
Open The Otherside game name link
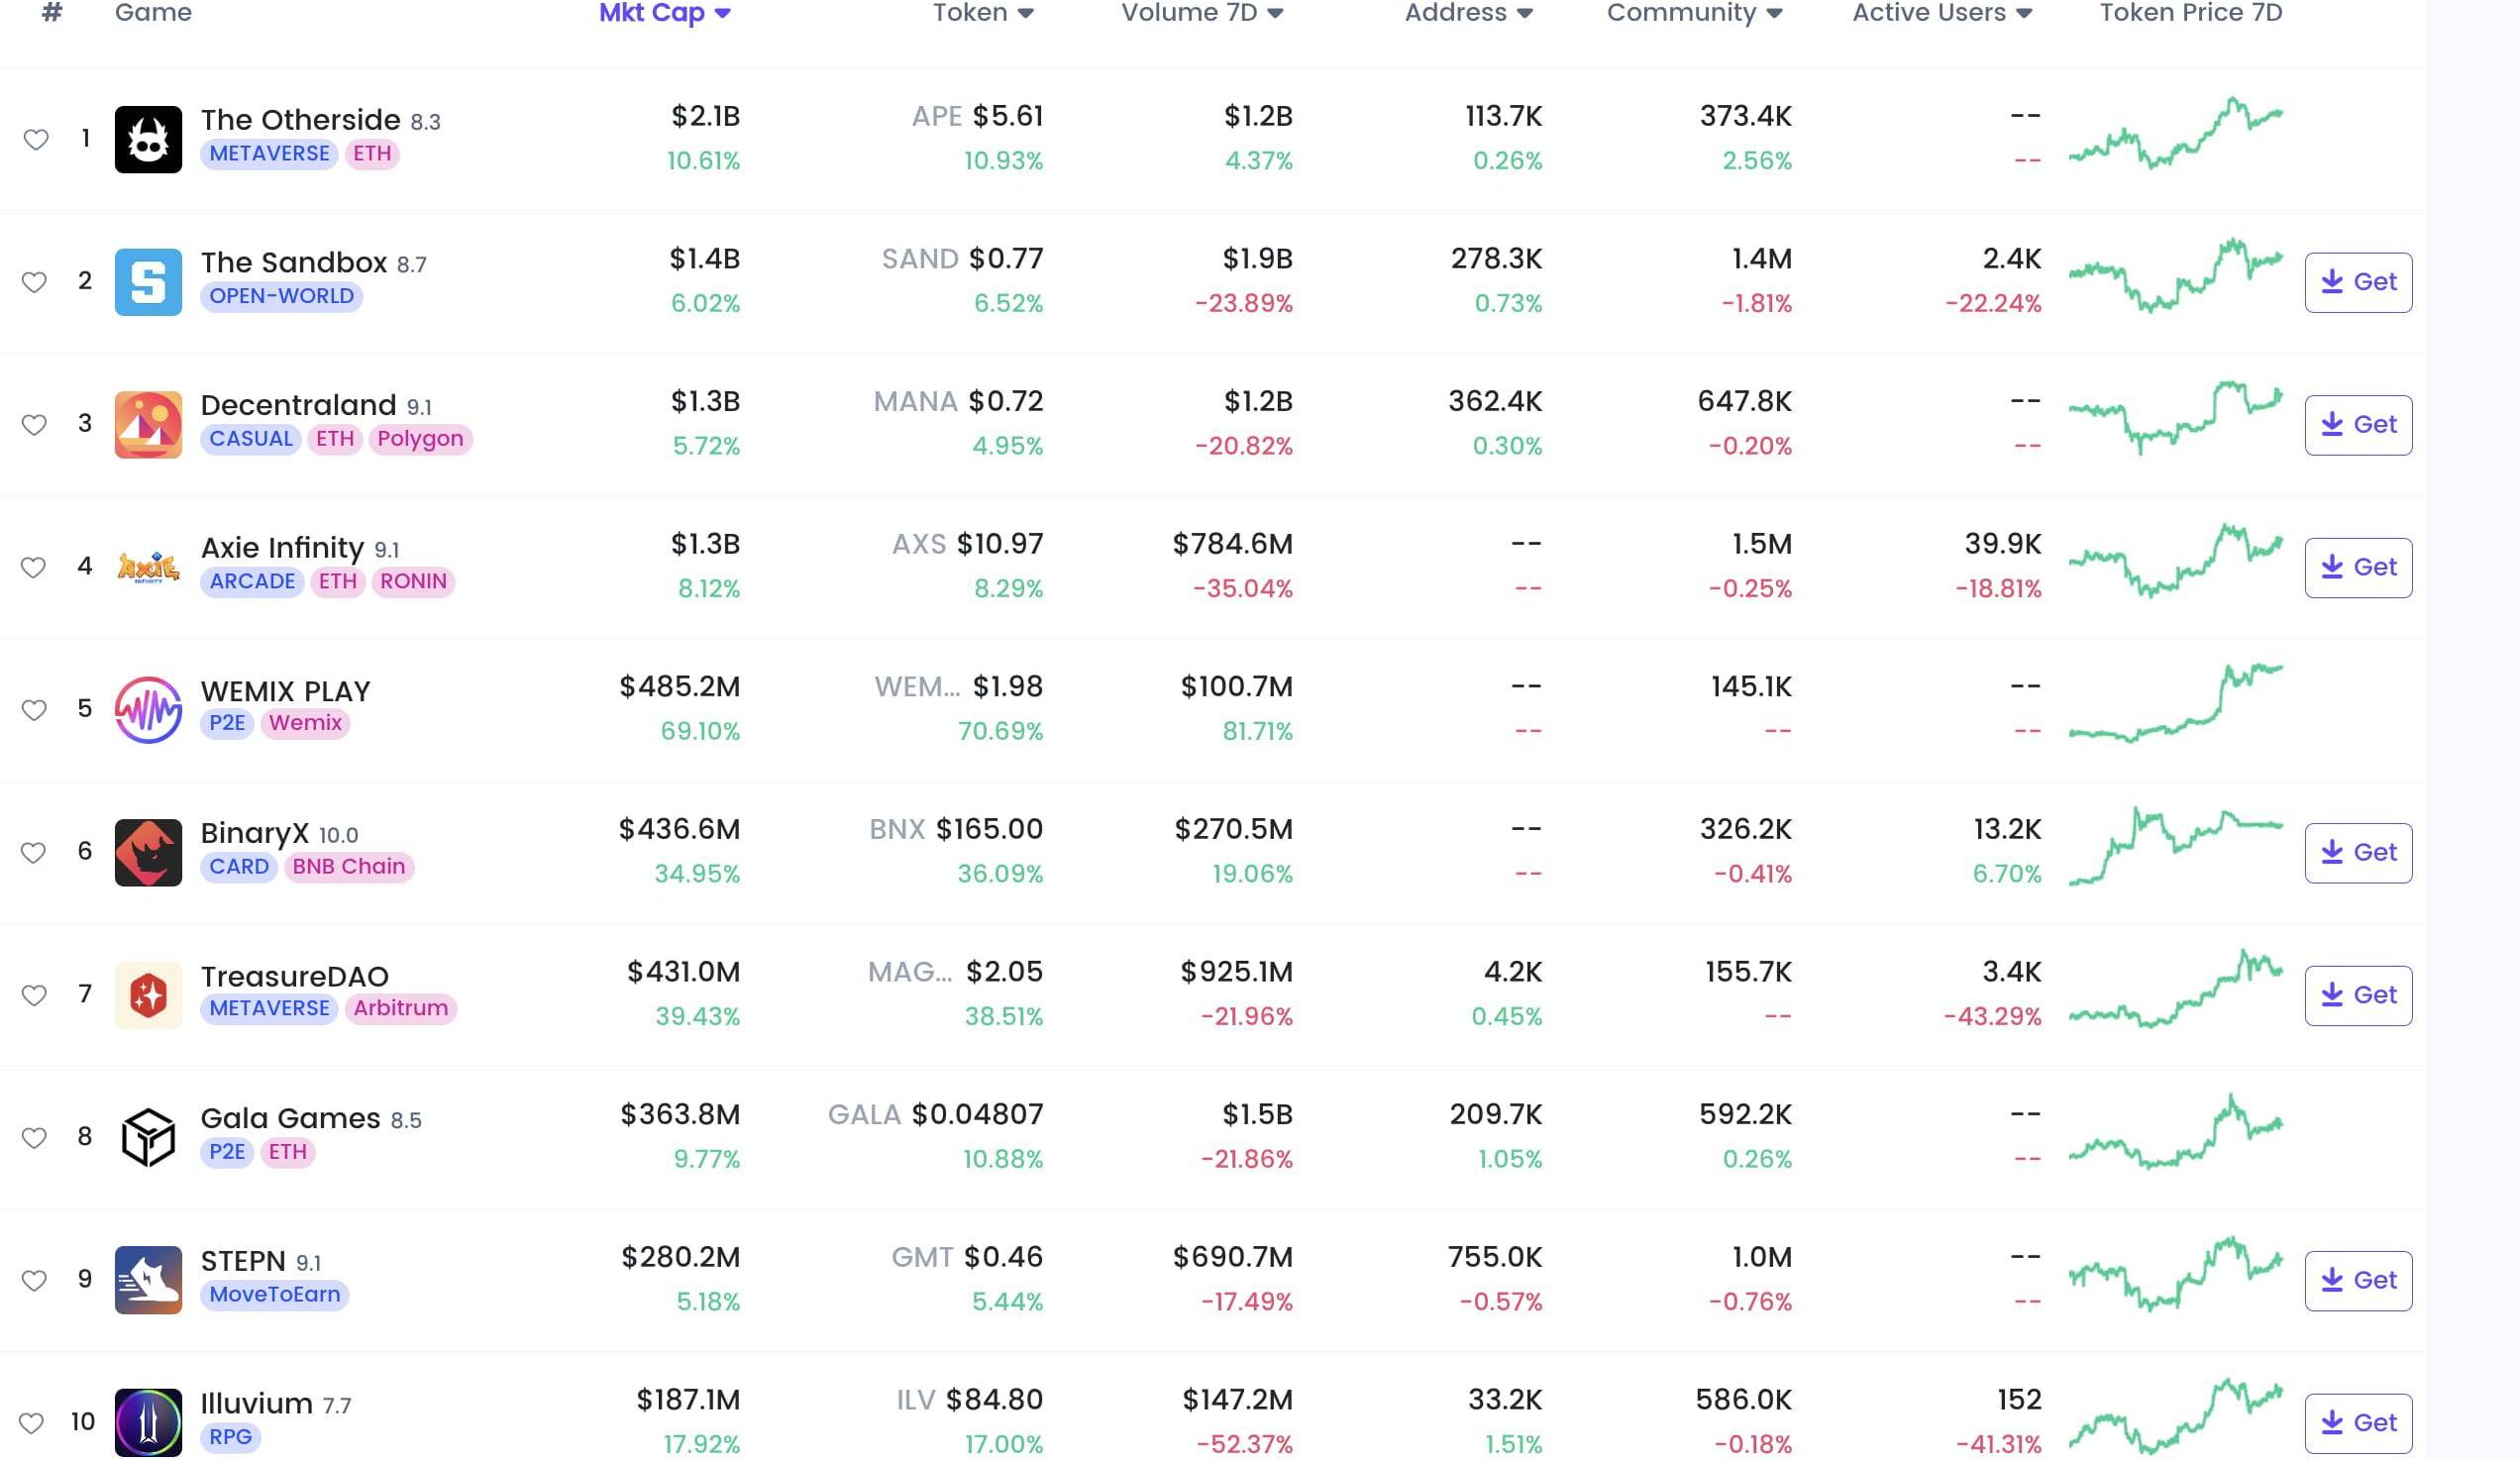pyautogui.click(x=300, y=120)
